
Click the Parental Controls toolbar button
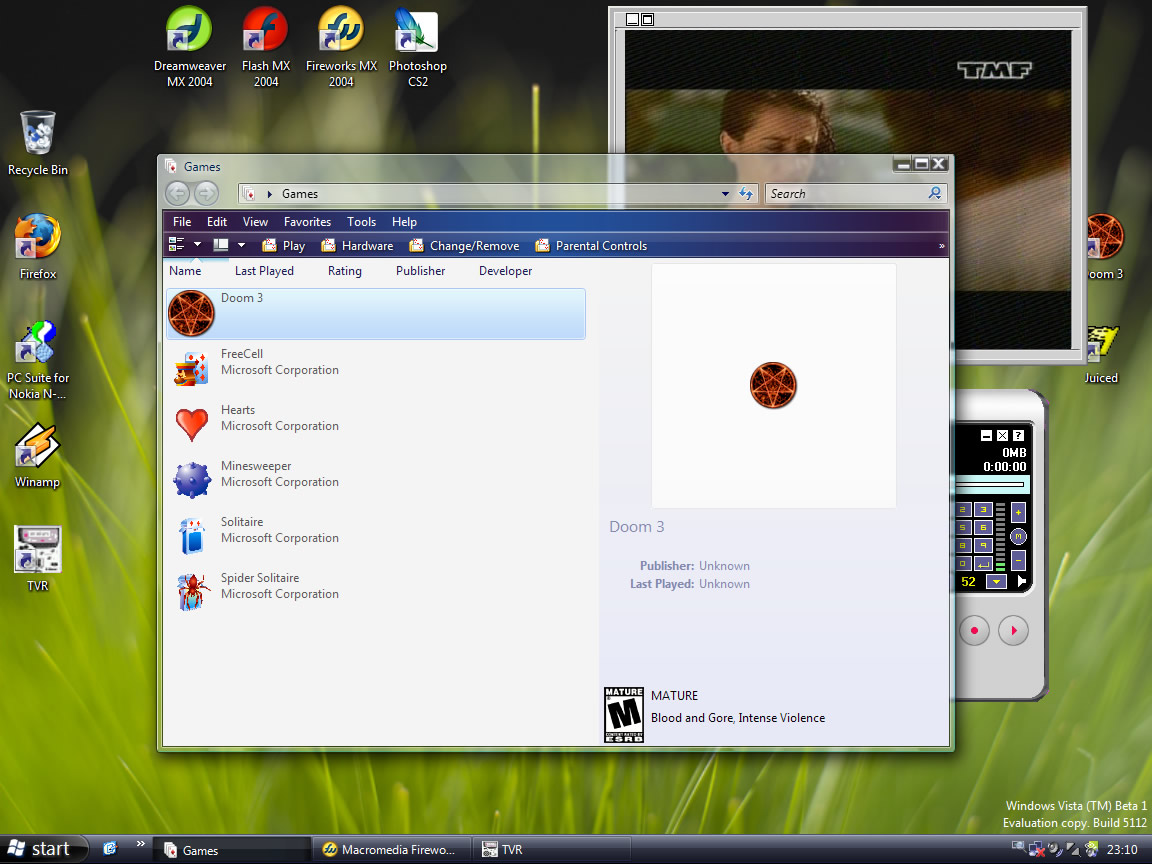591,246
